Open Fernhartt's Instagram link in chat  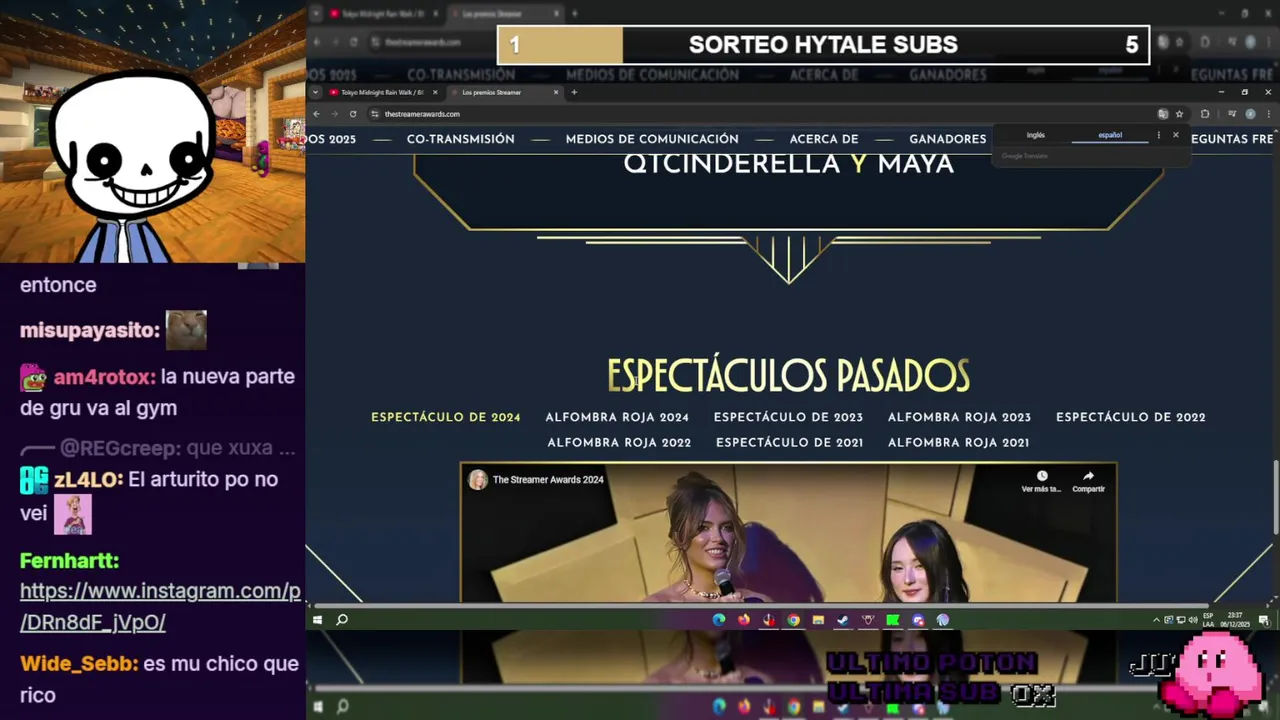point(160,606)
